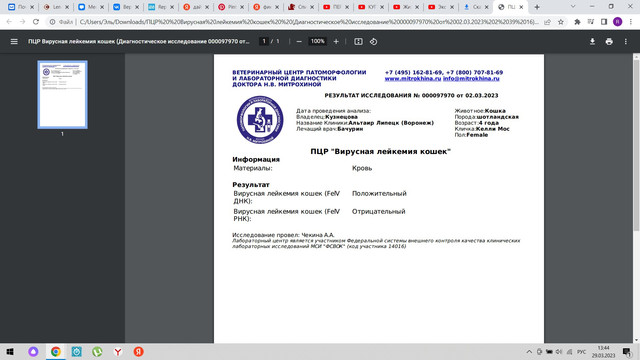Open the Extensions puzzle icon
Screen dimensions: 640x360
point(577,22)
